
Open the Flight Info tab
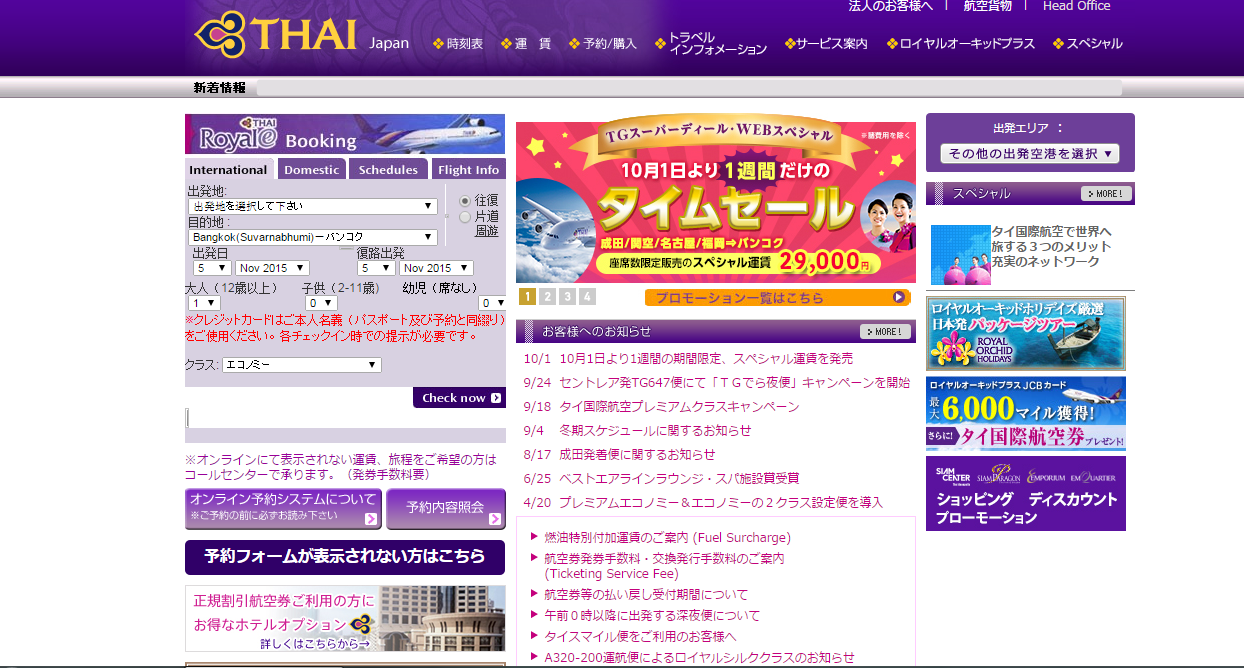coord(469,169)
